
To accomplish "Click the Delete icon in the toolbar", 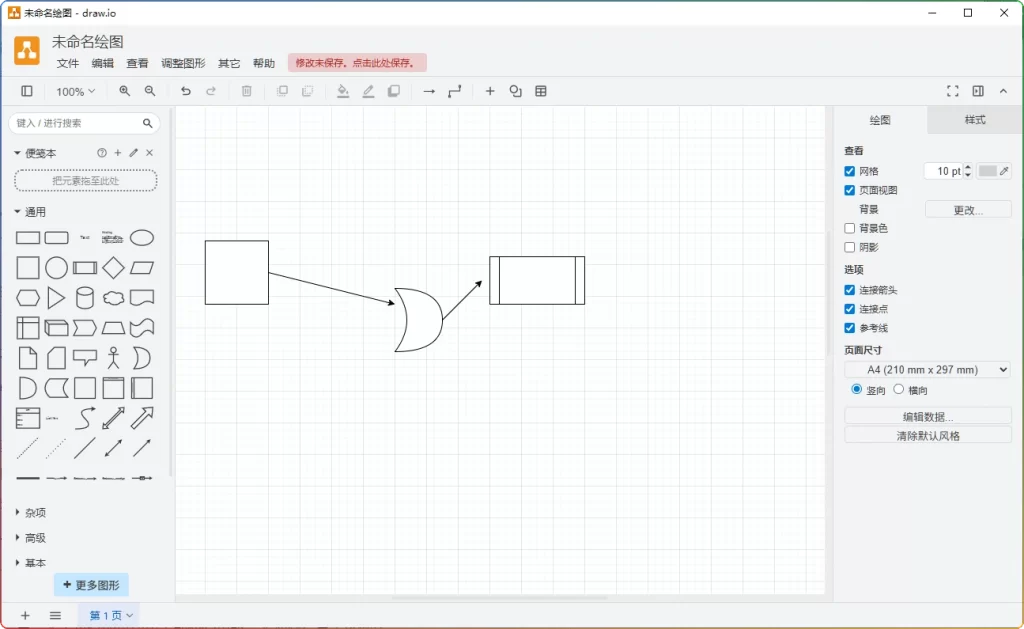I will 246,91.
